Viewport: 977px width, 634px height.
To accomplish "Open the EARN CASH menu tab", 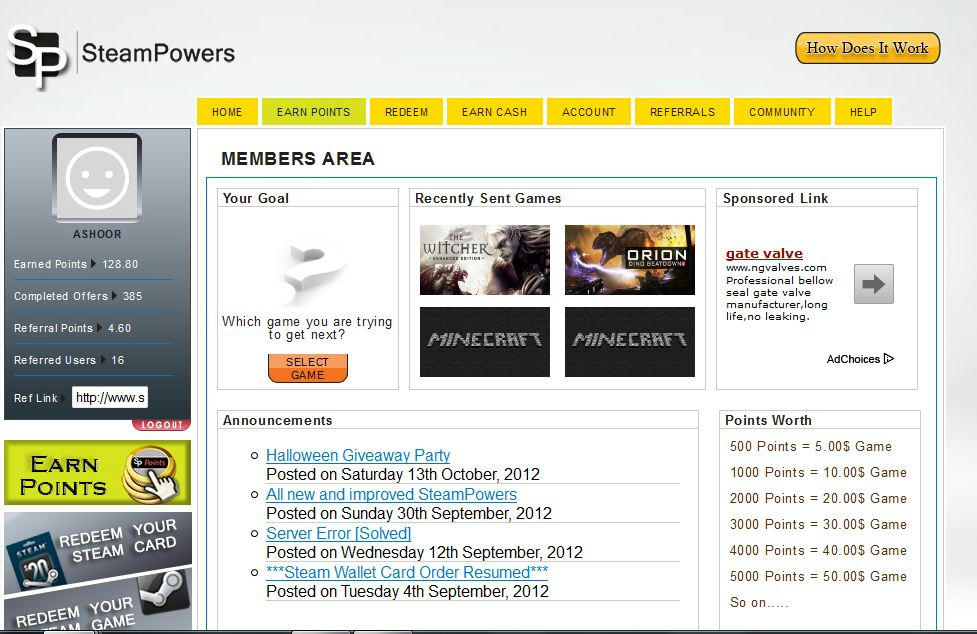I will coord(495,112).
